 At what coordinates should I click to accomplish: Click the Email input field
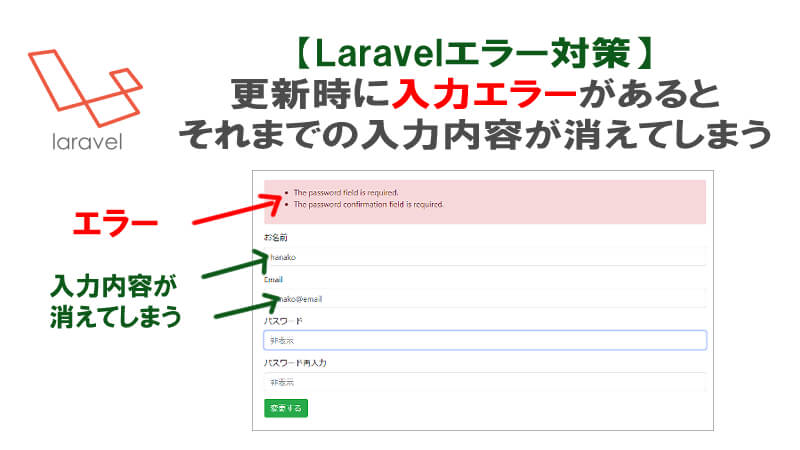click(485, 298)
